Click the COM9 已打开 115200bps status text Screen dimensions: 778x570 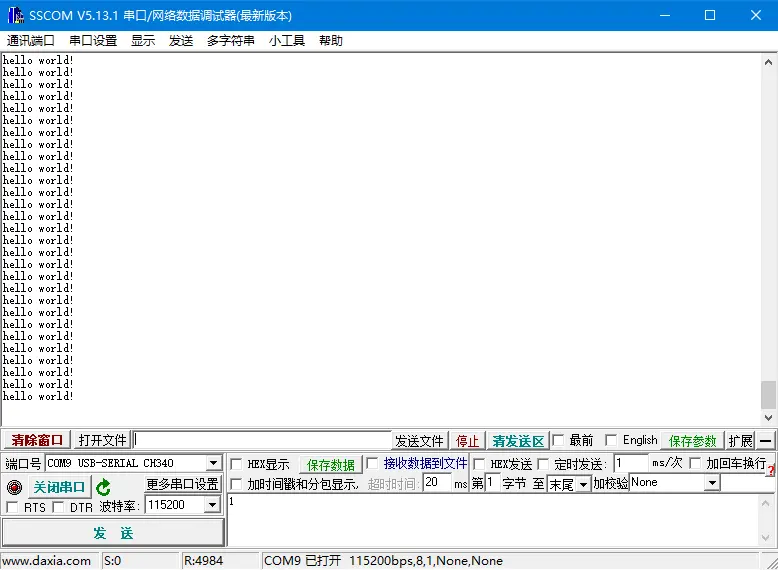pos(383,561)
